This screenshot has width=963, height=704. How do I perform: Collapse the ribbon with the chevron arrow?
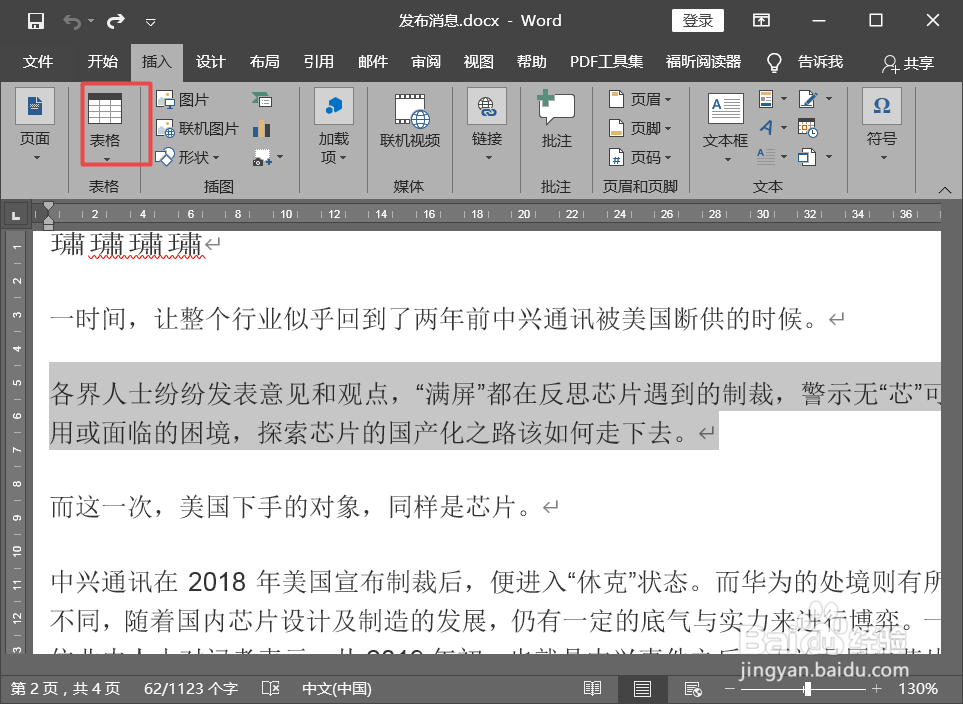point(945,190)
